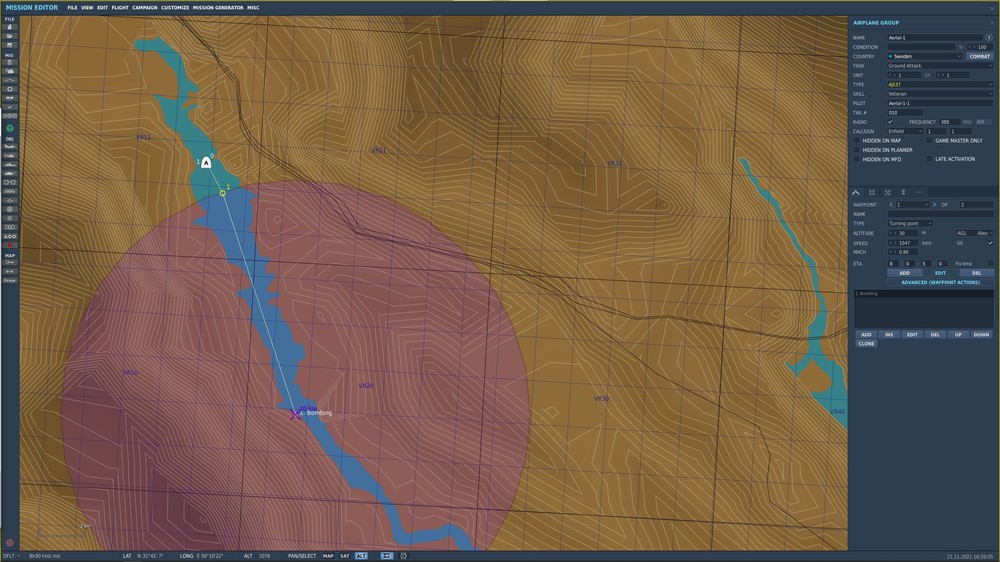Viewport: 1000px width, 562px height.
Task: Click the COMBAT button
Action: point(980,56)
